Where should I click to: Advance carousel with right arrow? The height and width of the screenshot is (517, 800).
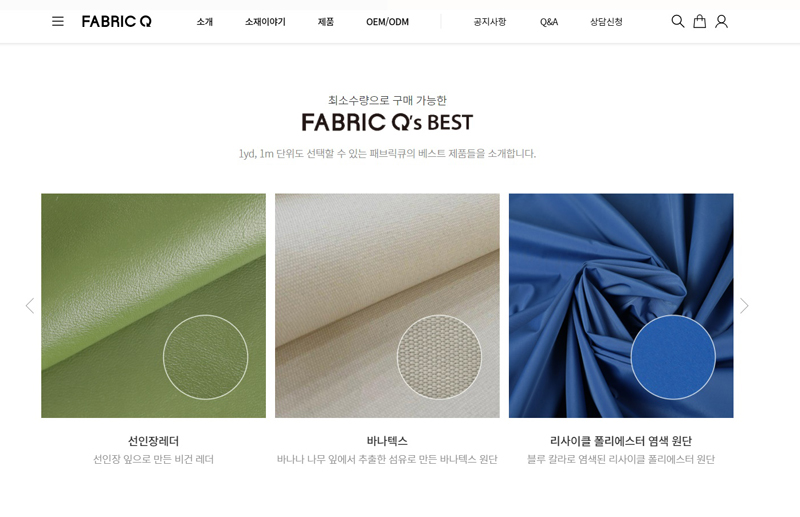tap(744, 306)
